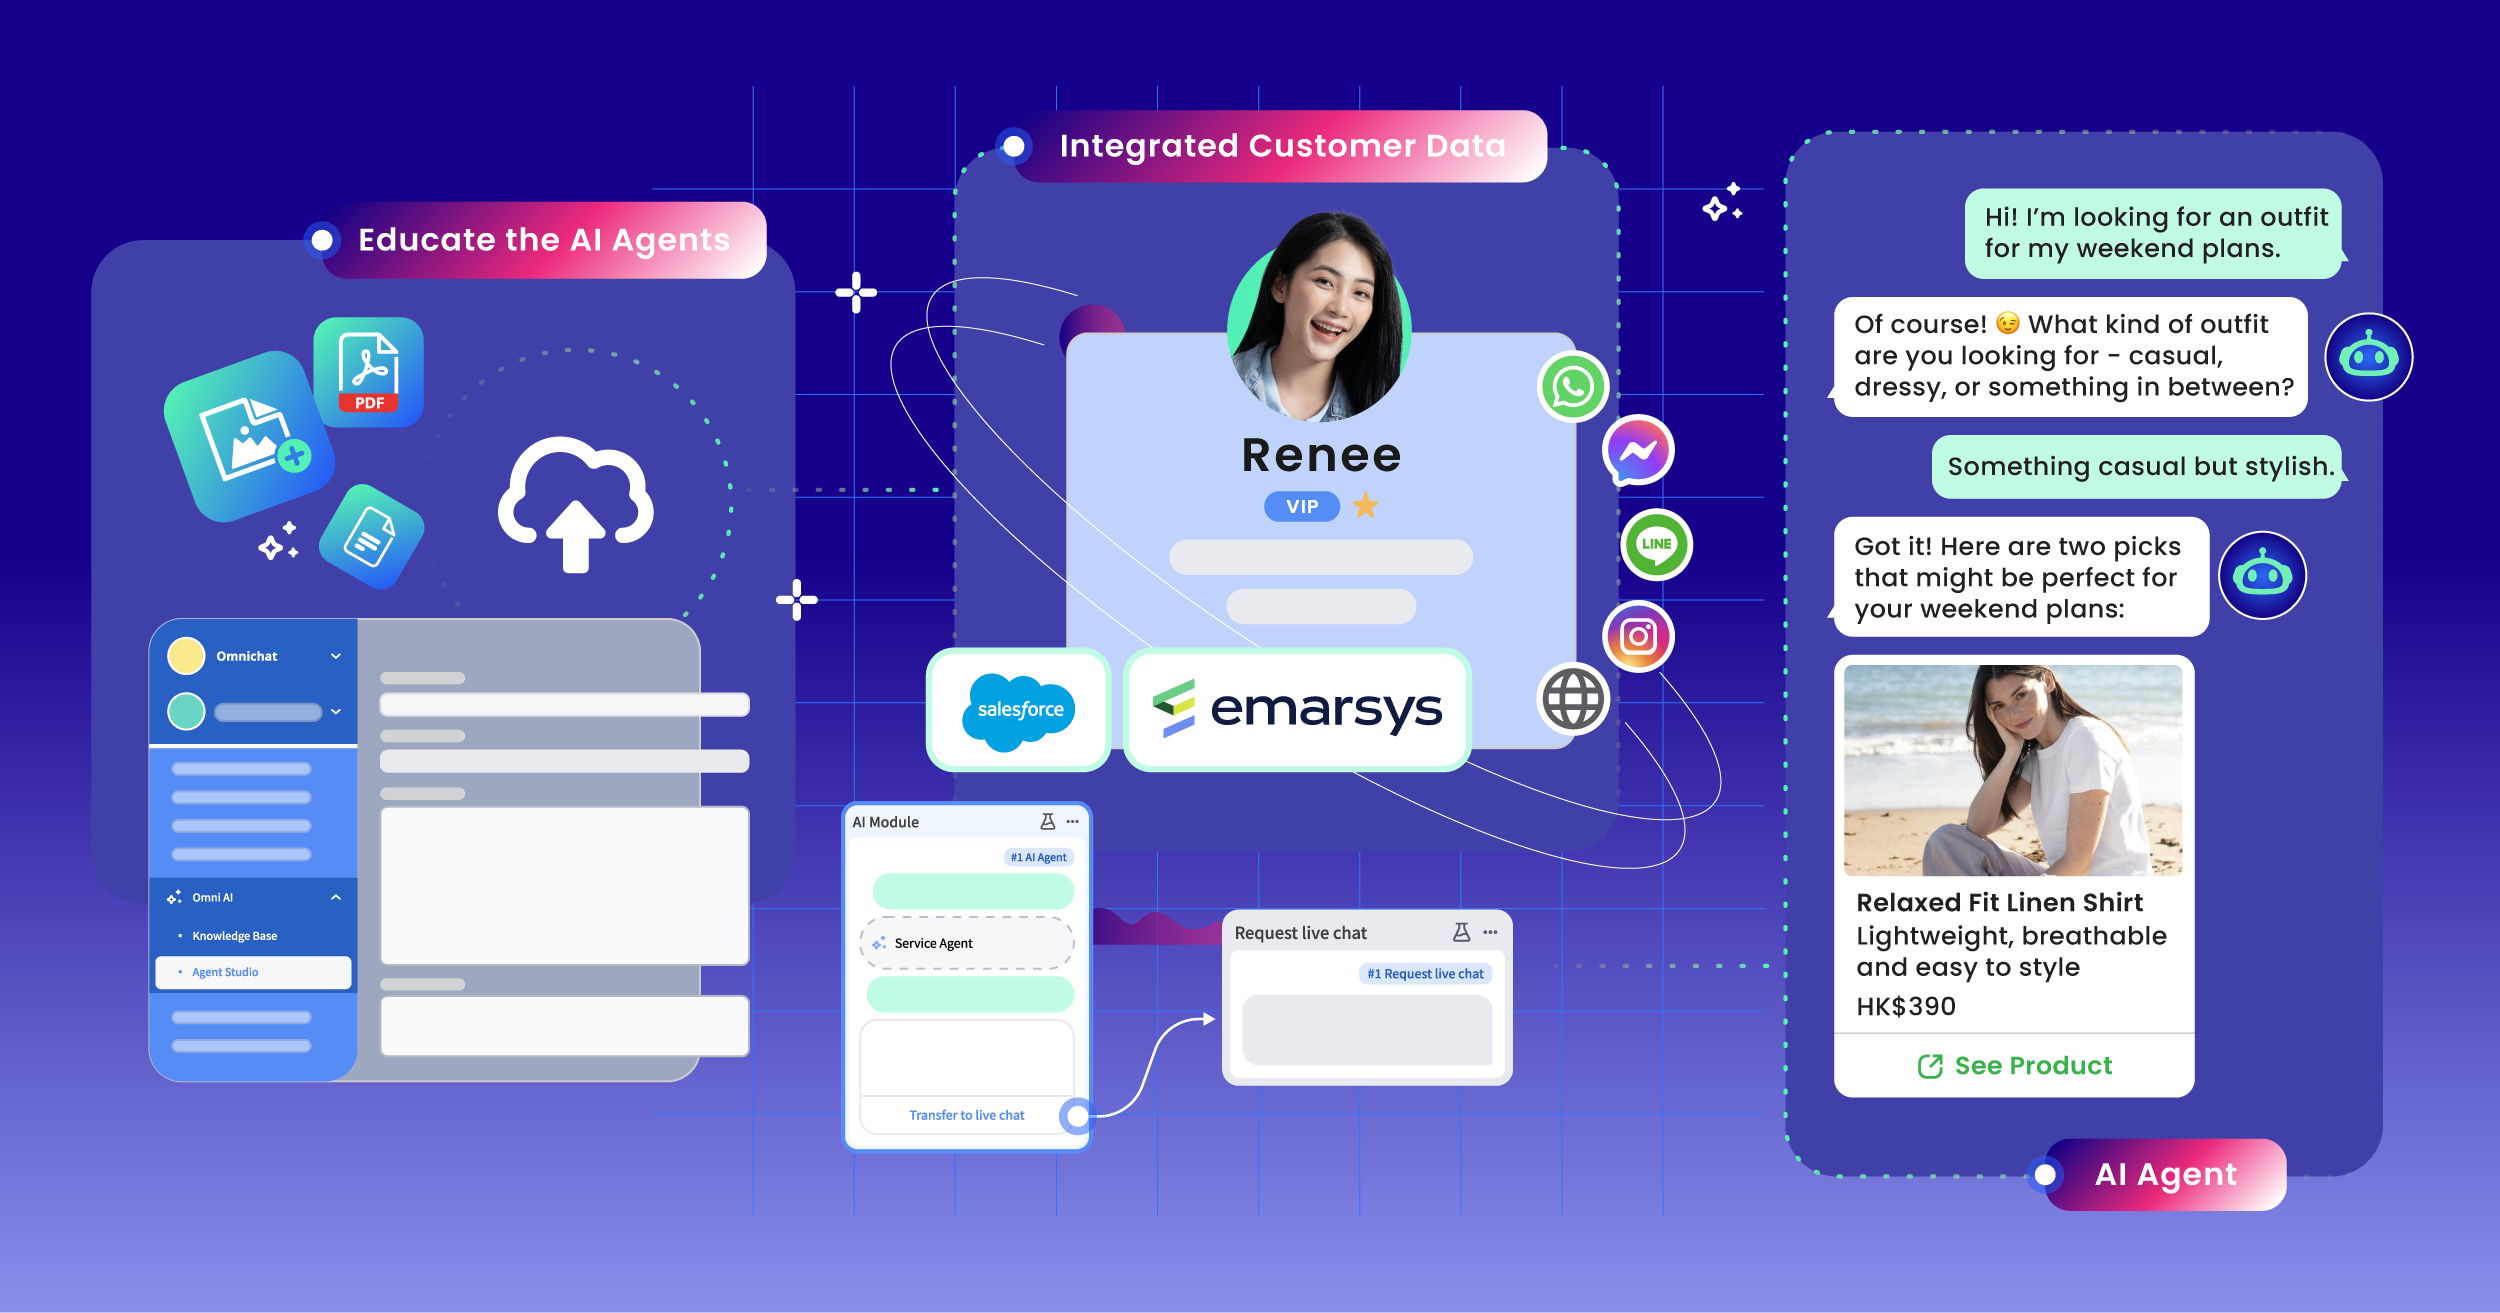The image size is (2500, 1313).
Task: Click the yellow Omnichat avatar circle
Action: [x=186, y=656]
